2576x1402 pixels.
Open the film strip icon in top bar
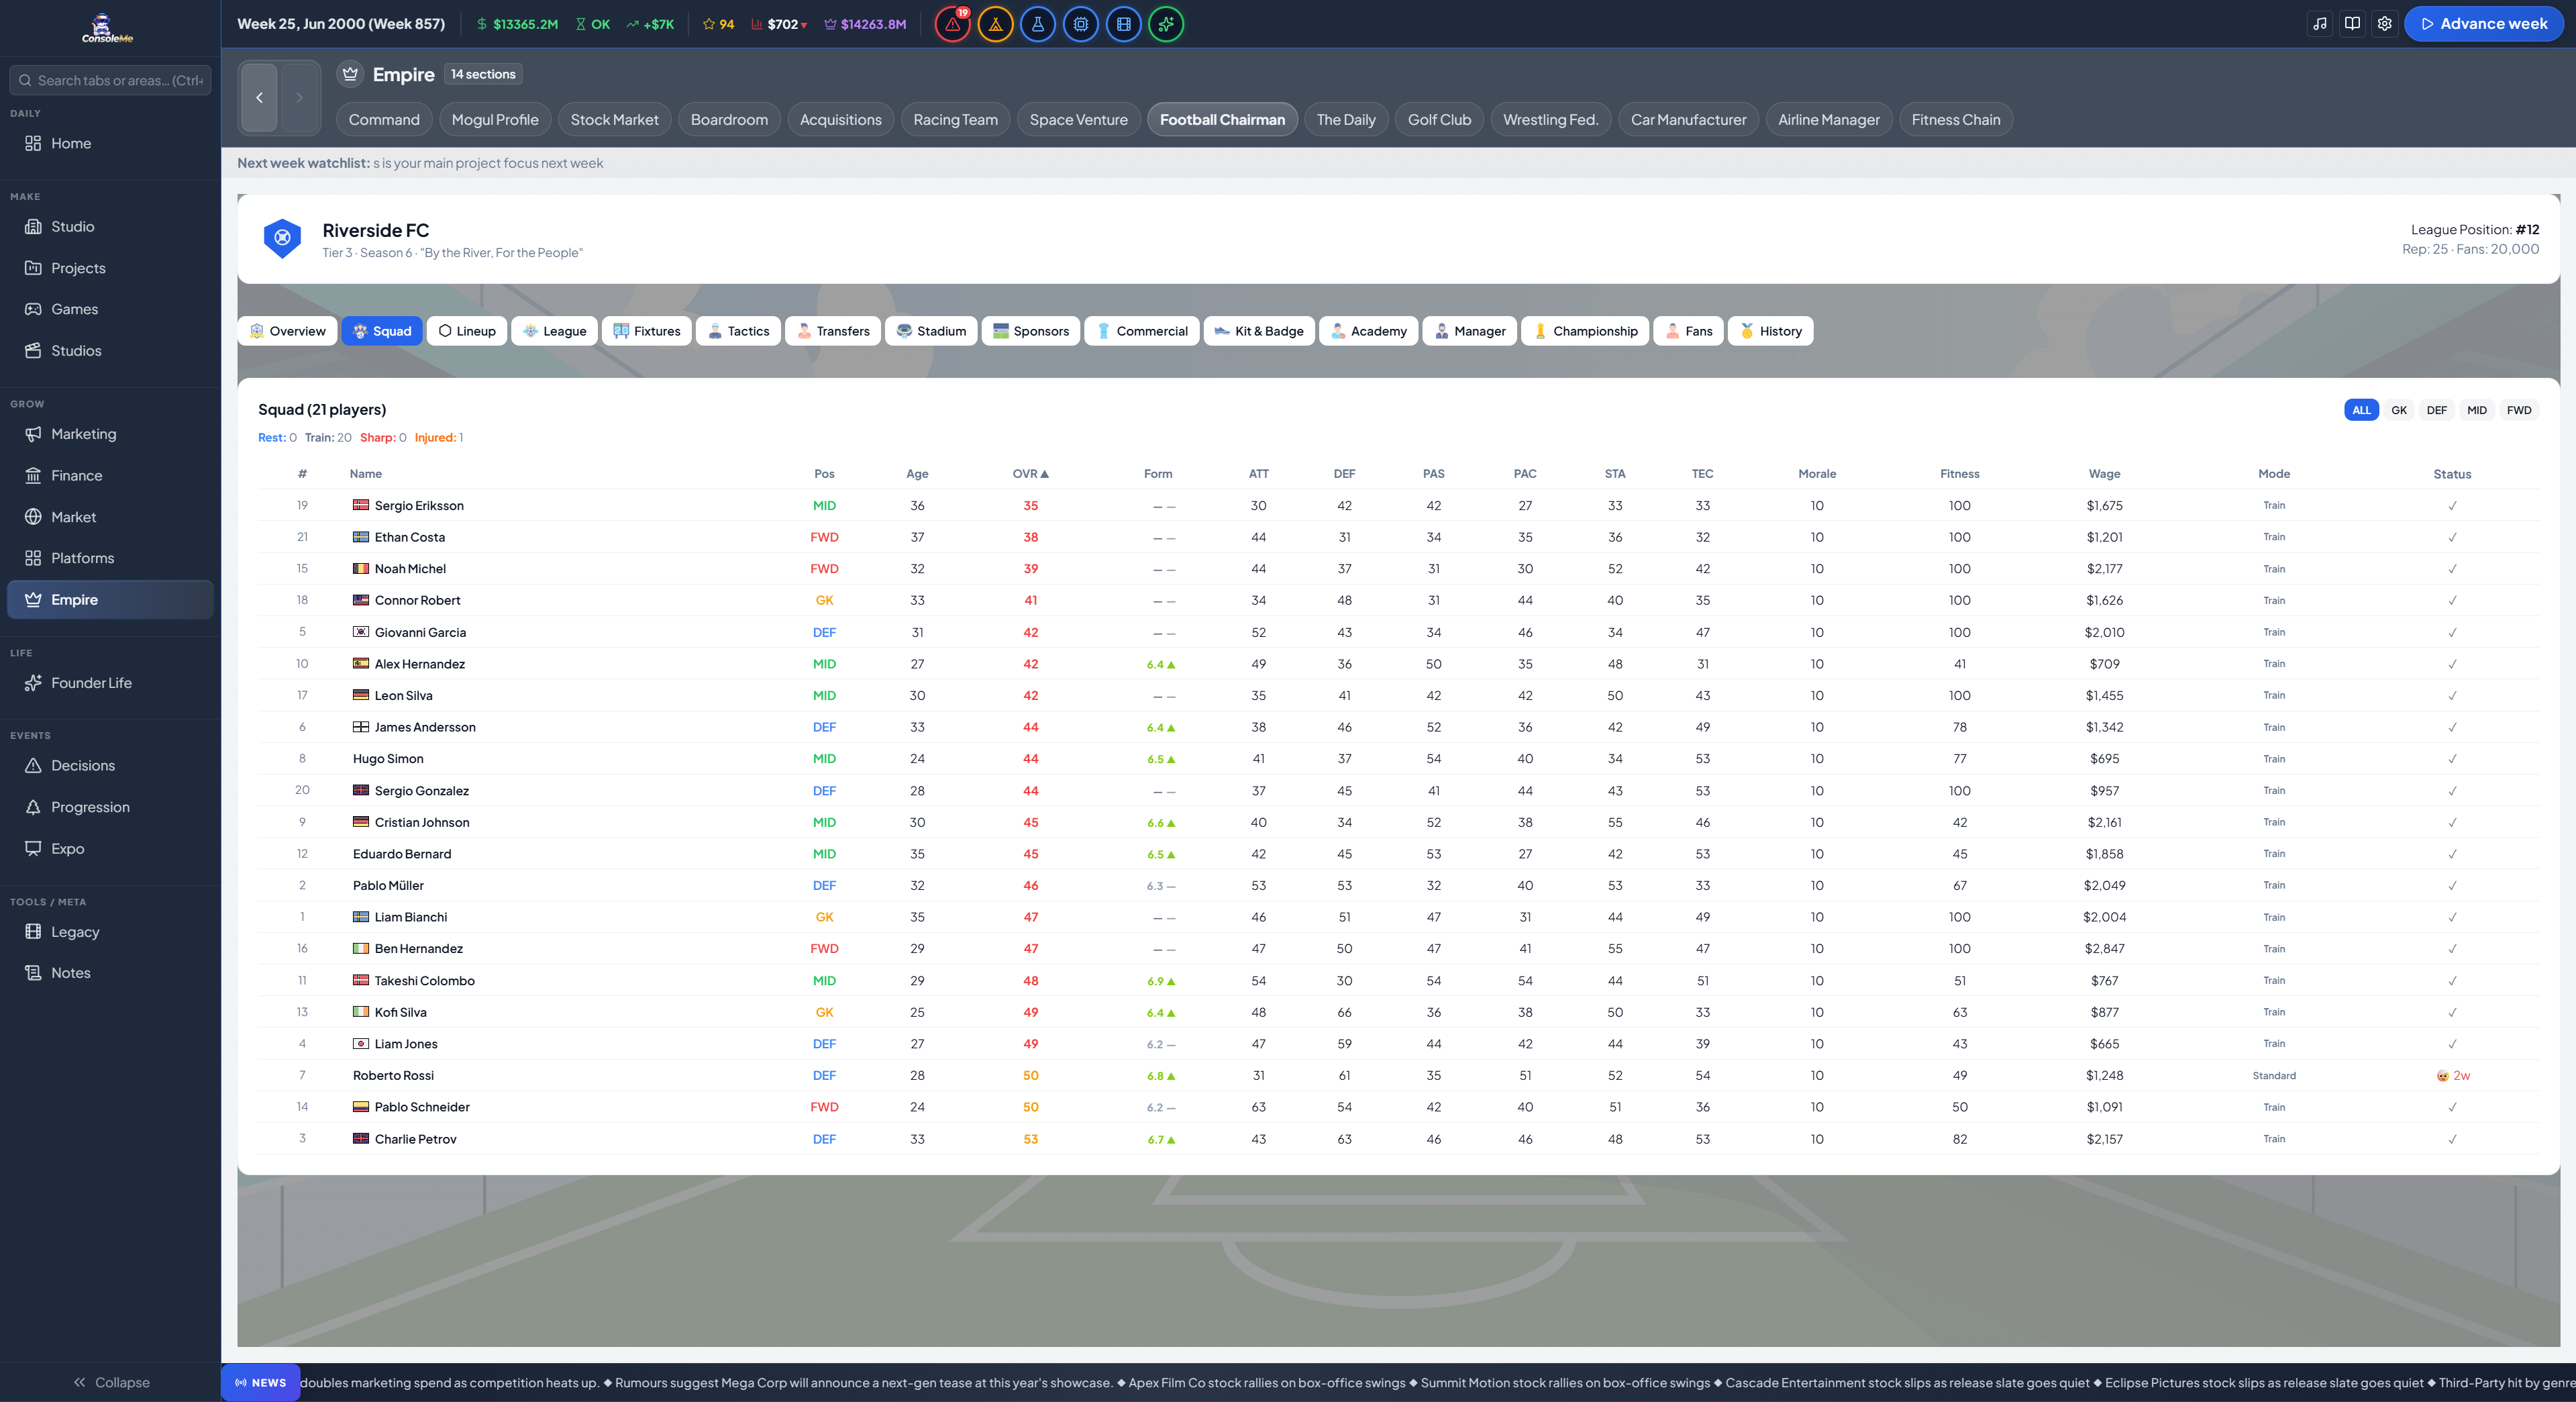(1124, 24)
